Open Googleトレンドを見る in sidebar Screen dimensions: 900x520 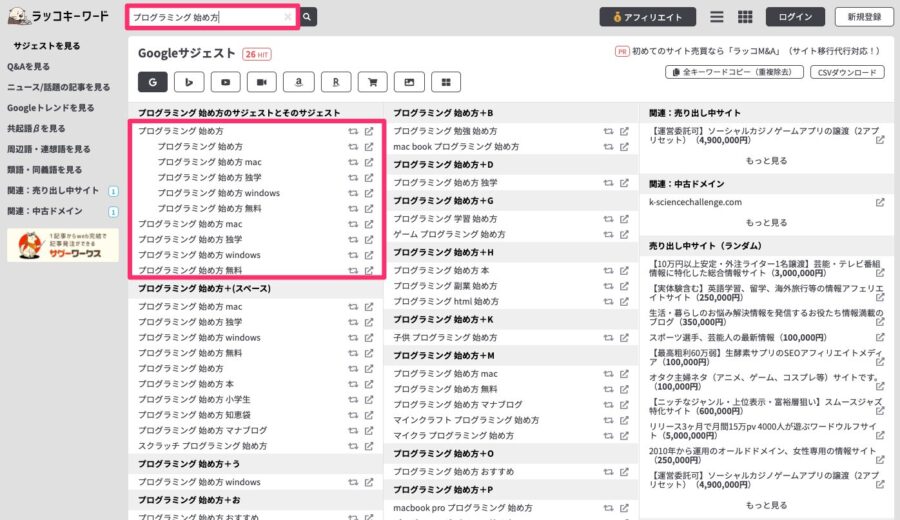[x=51, y=108]
